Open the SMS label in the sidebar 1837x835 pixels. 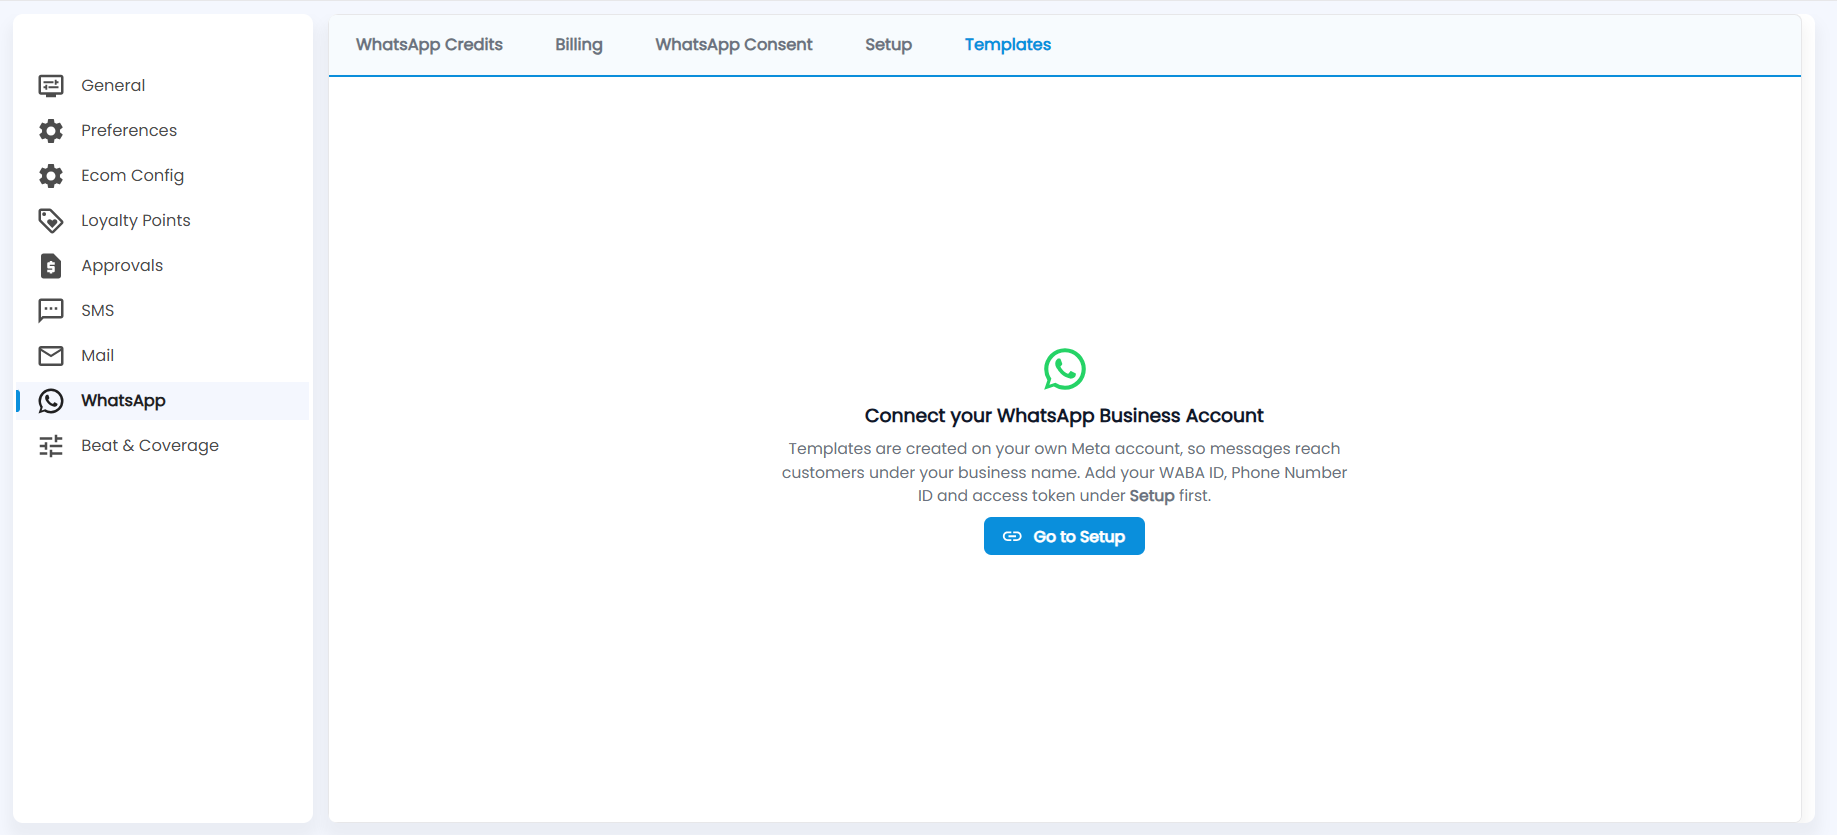click(x=98, y=311)
